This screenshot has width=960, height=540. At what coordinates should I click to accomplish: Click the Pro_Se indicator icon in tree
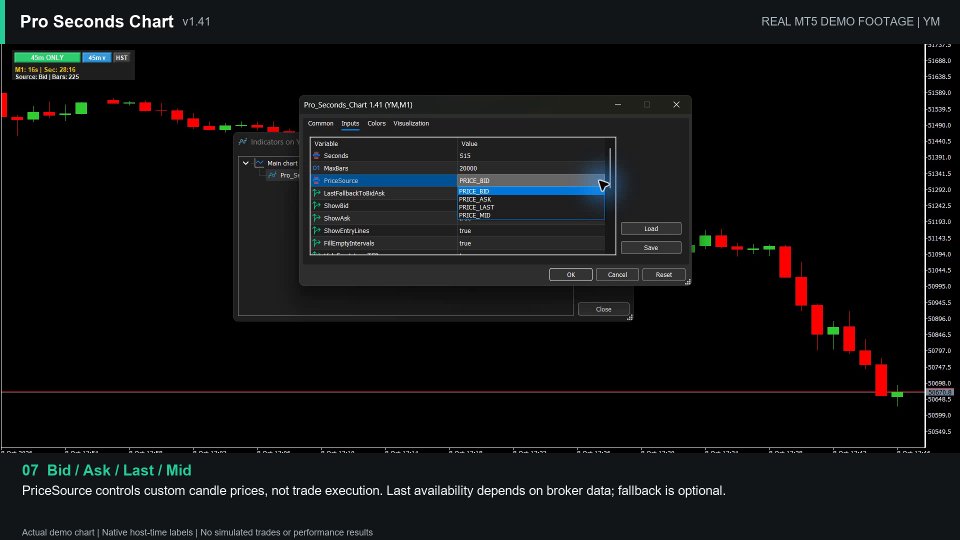pyautogui.click(x=272, y=175)
